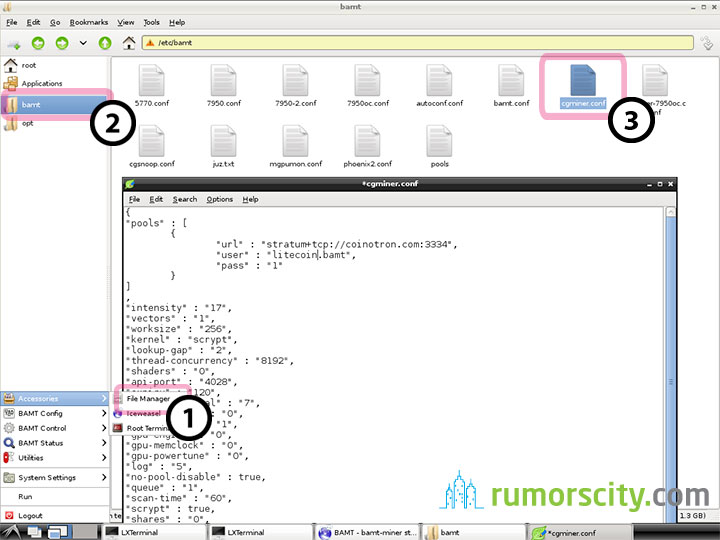
Task: Open the file manager Help menu
Action: tap(177, 22)
